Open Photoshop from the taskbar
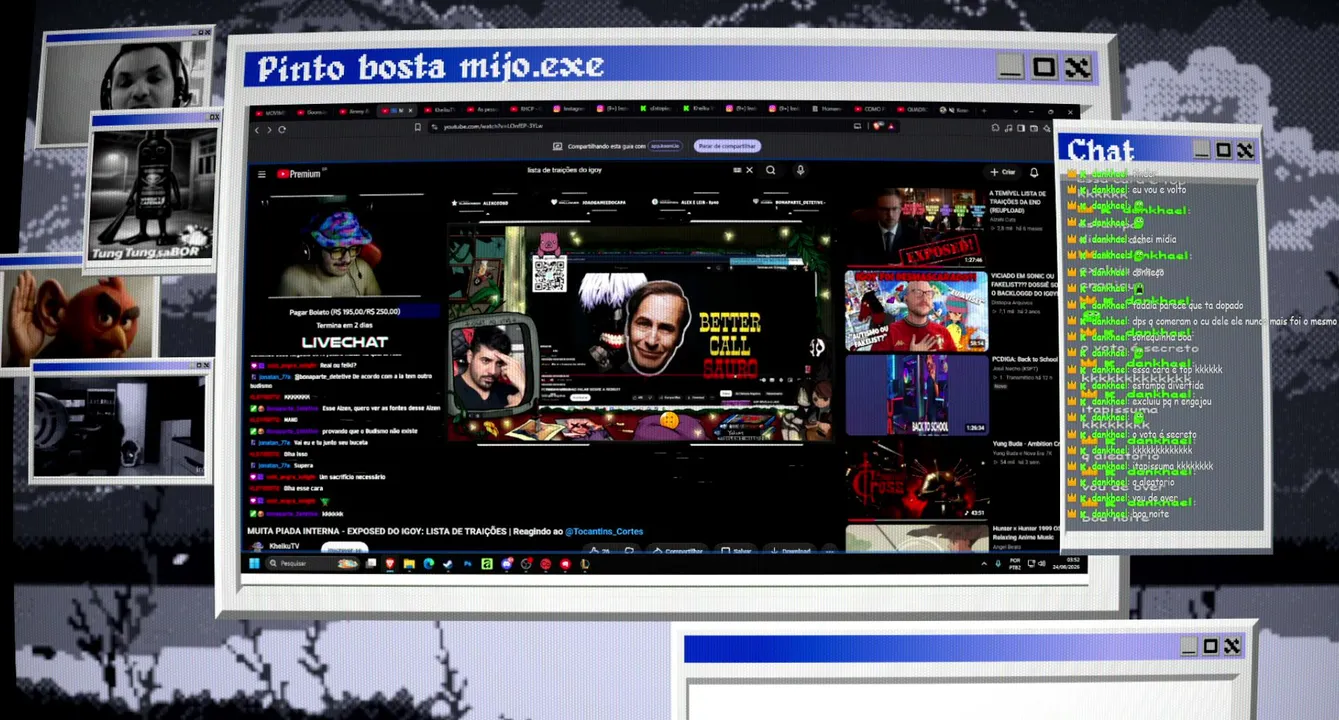The width and height of the screenshot is (1339, 720). (x=467, y=564)
